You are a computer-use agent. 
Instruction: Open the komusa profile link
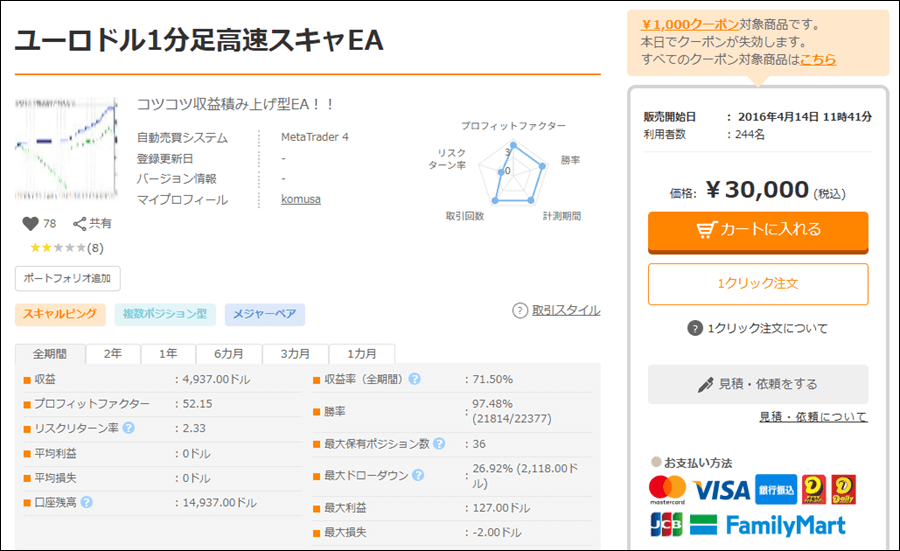[x=301, y=200]
